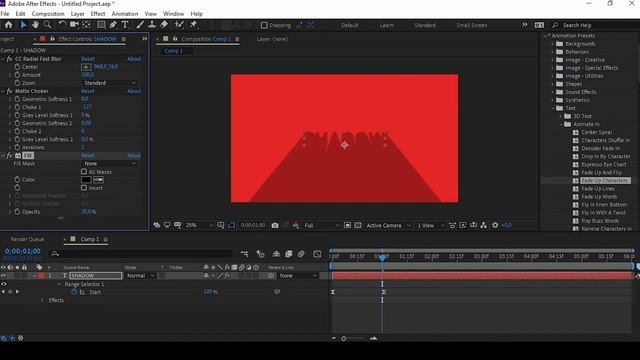Hide the SHADOW layer with its eye icon
640x360 pixels.
[4, 276]
